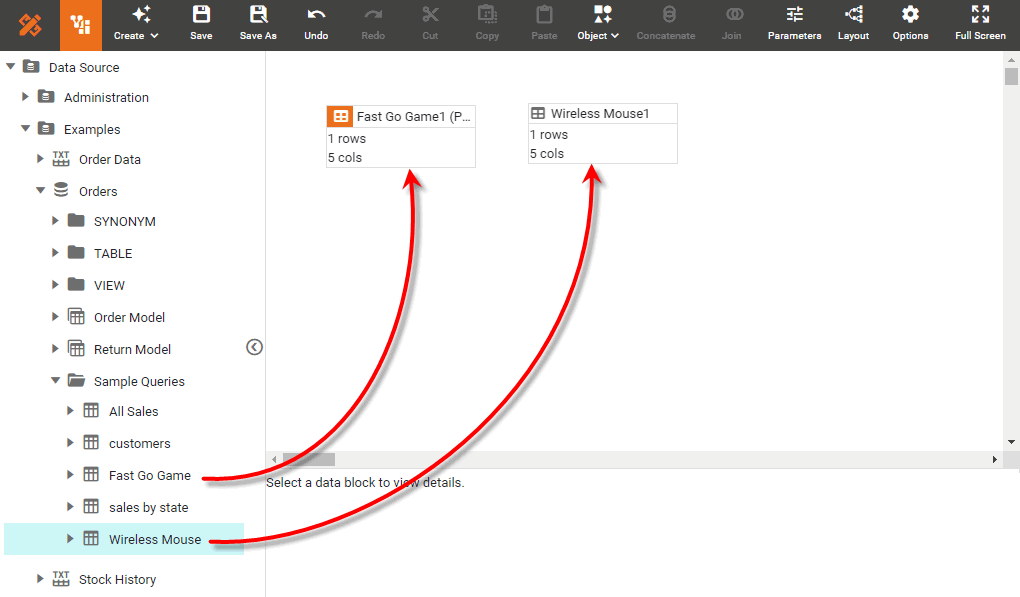Enter Full Screen mode
Screen dimensions: 1020x597
(979, 22)
